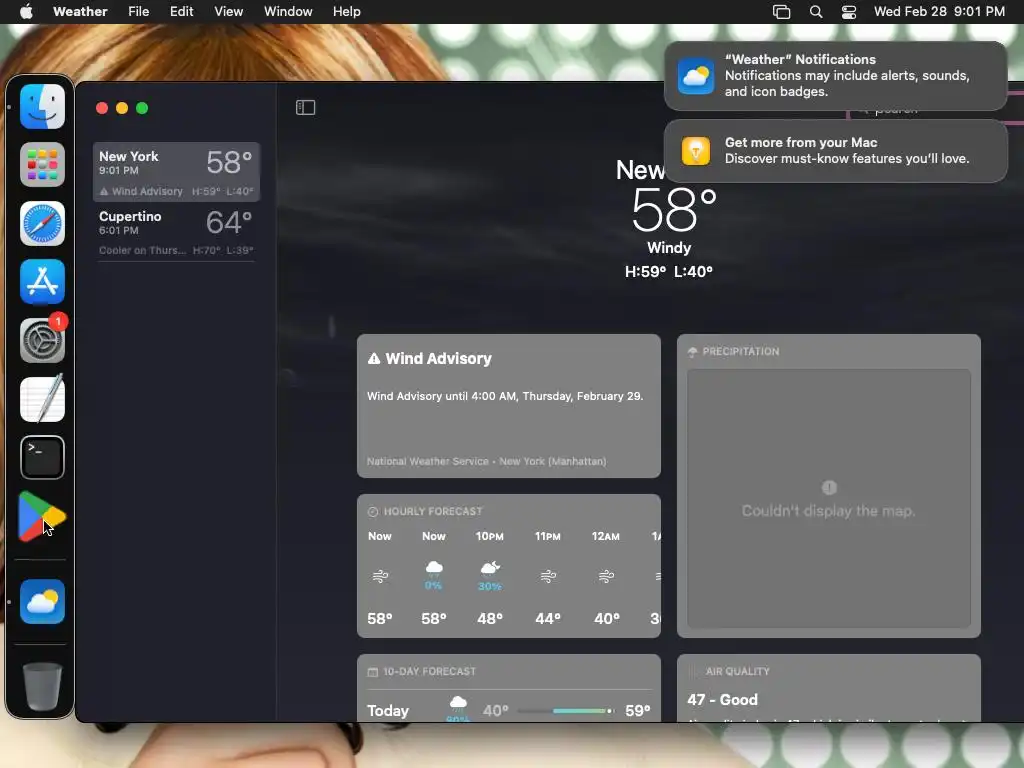Click the 58° current temperature heading
The height and width of the screenshot is (768, 1024).
[673, 210]
